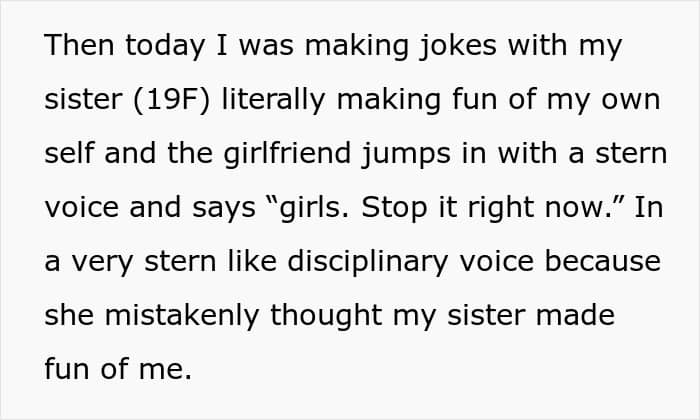Click the word "mistakenly"
The width and height of the screenshot is (700, 420).
pyautogui.click(x=182, y=315)
